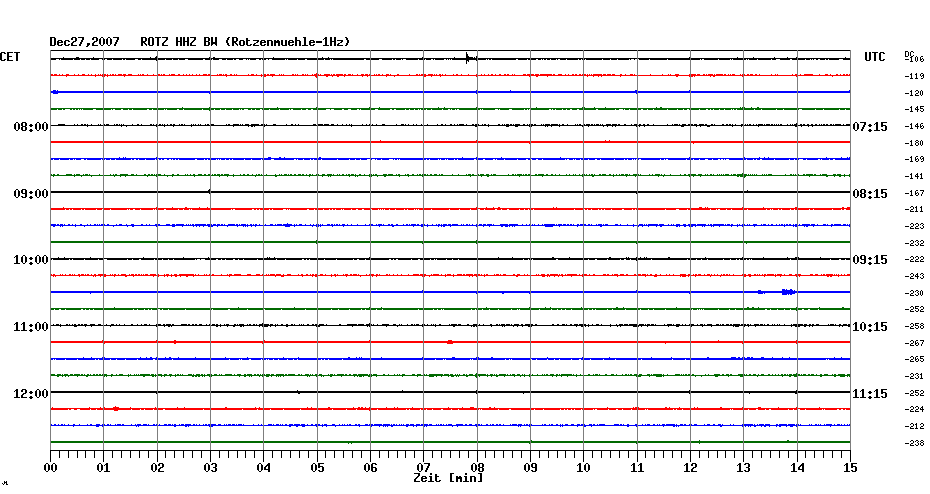Click the DC offset value -141
This screenshot has width=930, height=494.
click(x=915, y=177)
